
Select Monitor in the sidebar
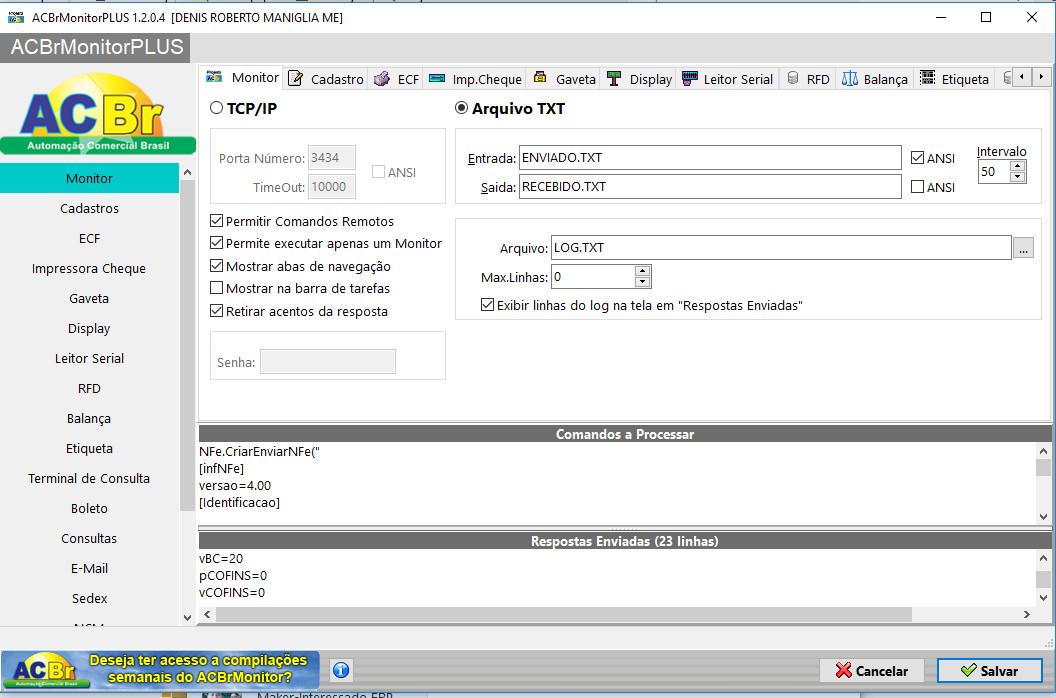click(90, 178)
